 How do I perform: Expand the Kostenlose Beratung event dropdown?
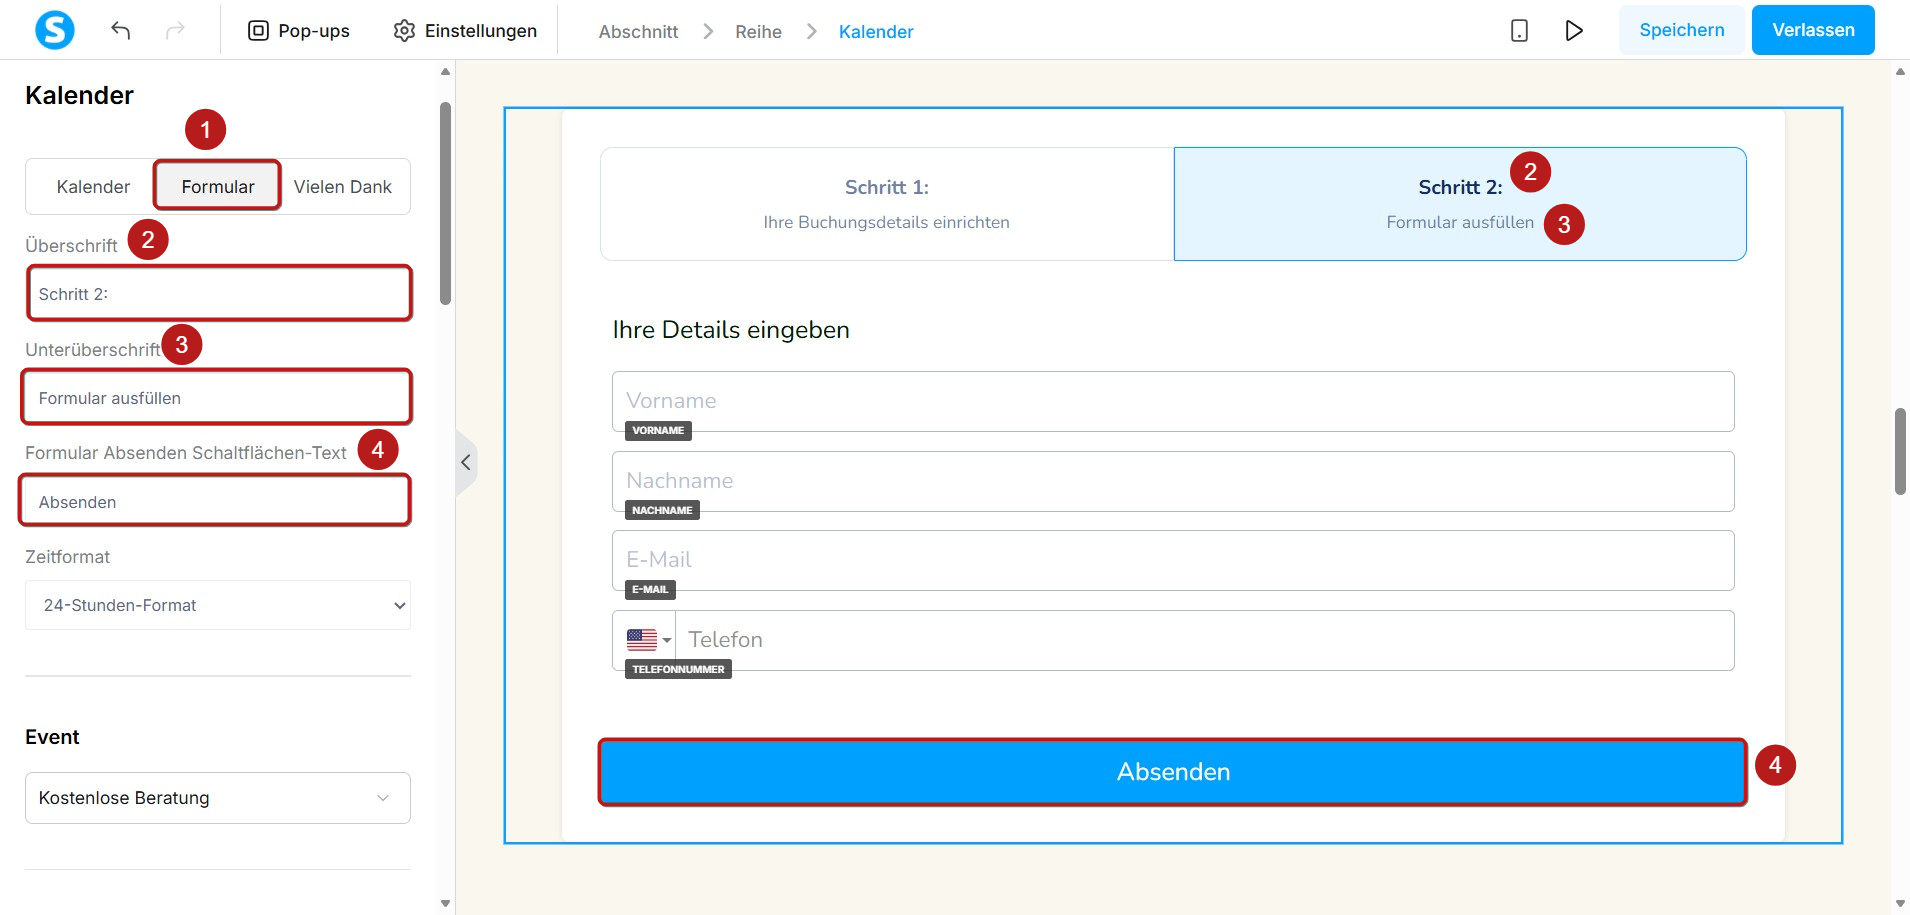coord(218,798)
